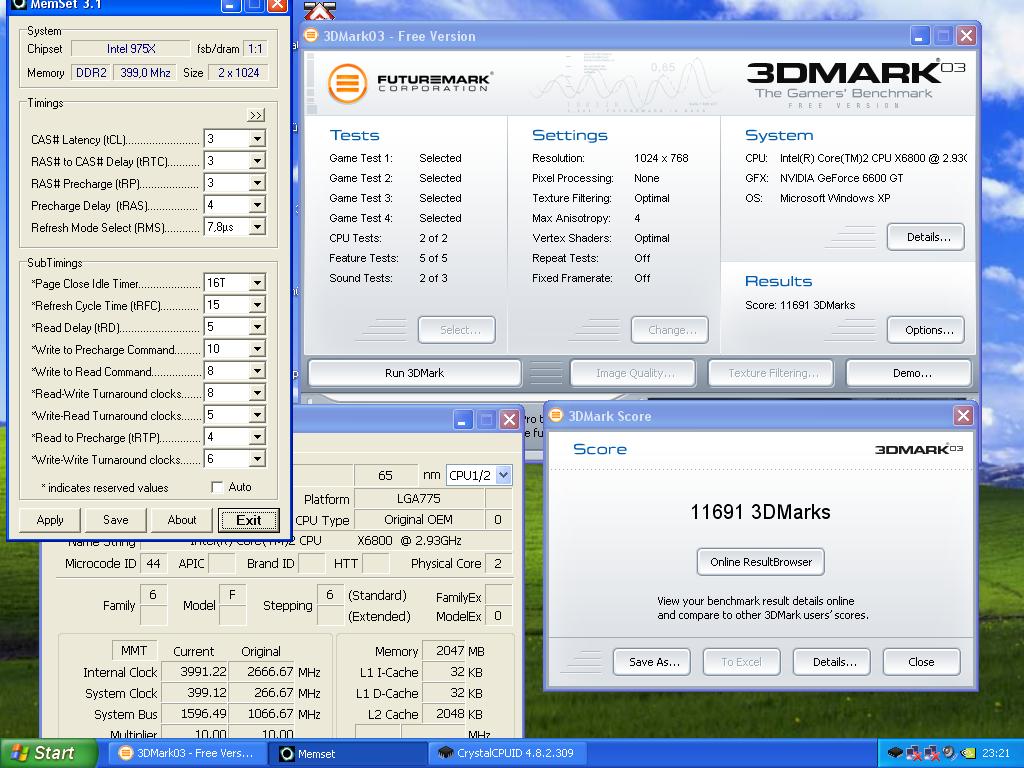Screen dimensions: 1024x768
Task: Click the Run 3DMark button
Action: pos(414,373)
